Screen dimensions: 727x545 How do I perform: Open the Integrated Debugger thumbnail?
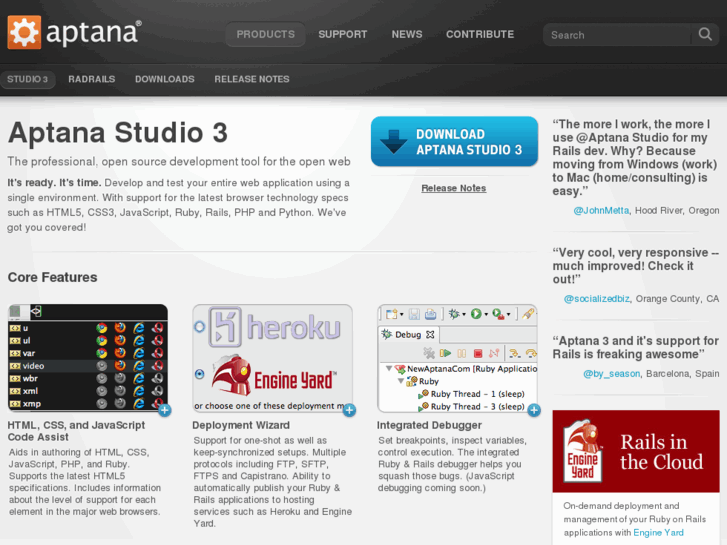click(457, 358)
